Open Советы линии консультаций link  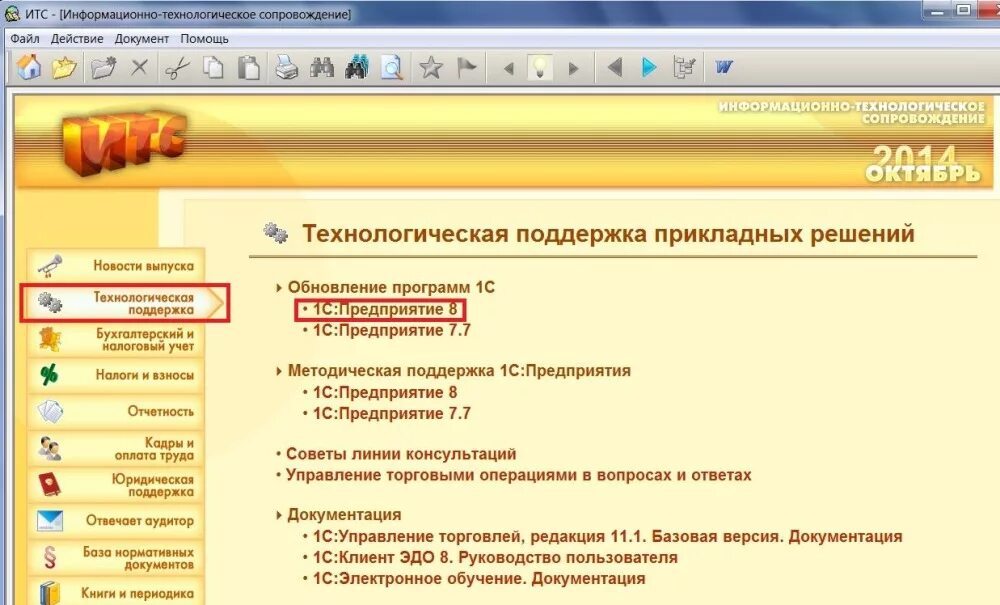point(401,454)
